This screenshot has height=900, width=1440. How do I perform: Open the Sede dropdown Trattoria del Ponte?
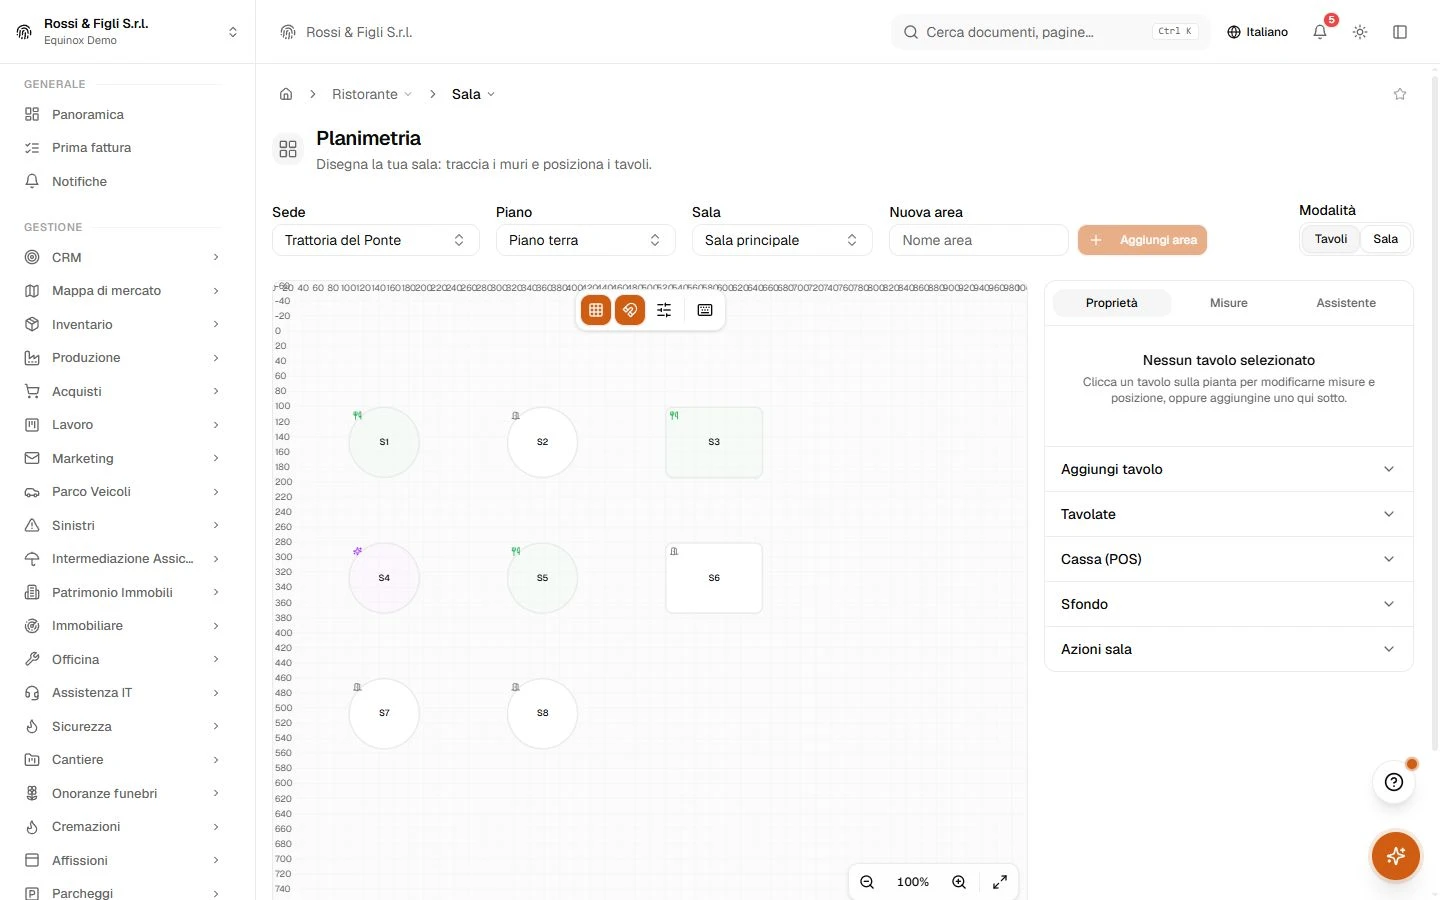tap(376, 240)
